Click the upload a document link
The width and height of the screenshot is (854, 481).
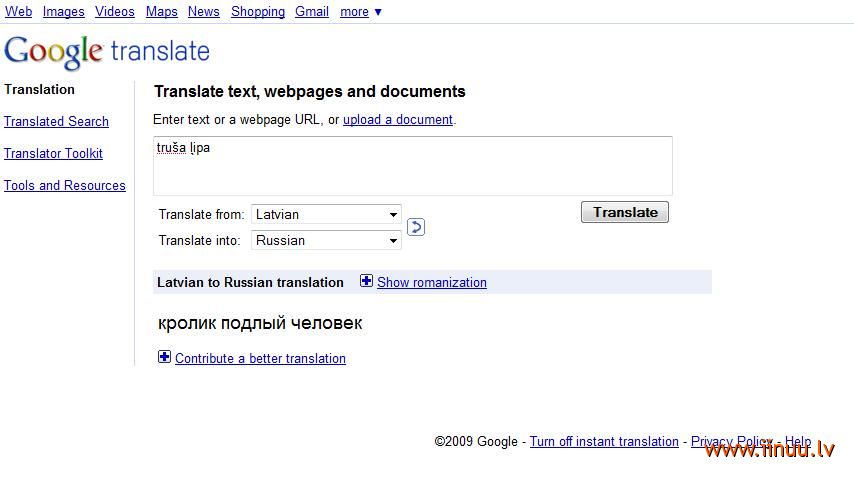398,119
